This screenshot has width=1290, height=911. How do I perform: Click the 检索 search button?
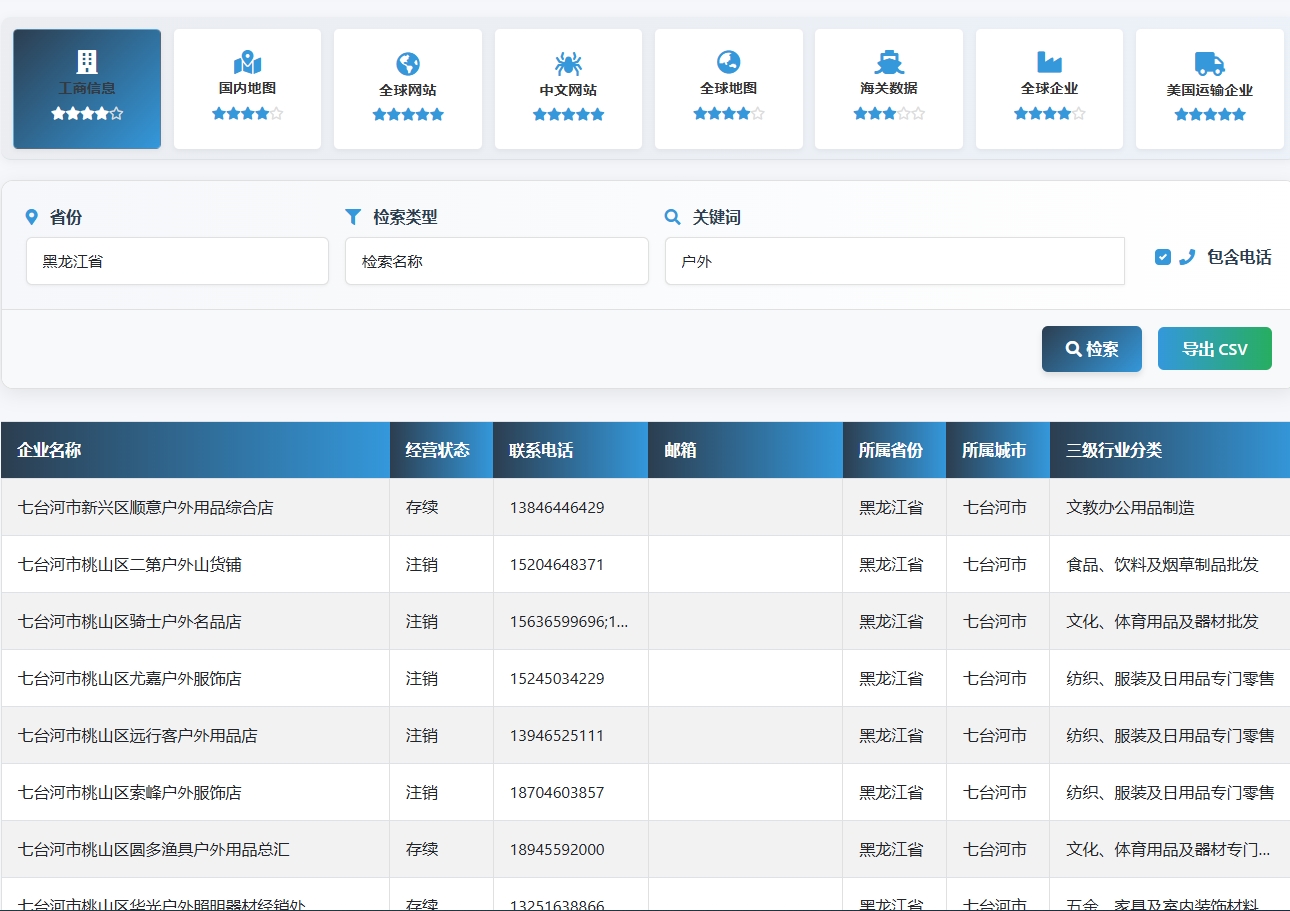(x=1092, y=349)
